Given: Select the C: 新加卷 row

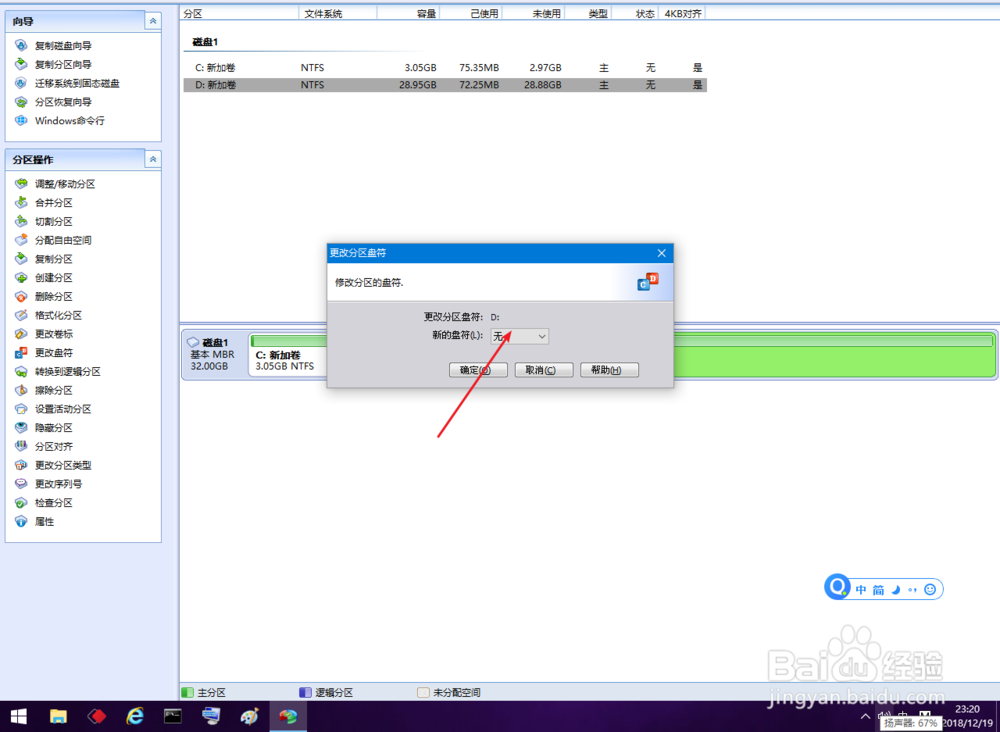Looking at the screenshot, I should pyautogui.click(x=445, y=68).
